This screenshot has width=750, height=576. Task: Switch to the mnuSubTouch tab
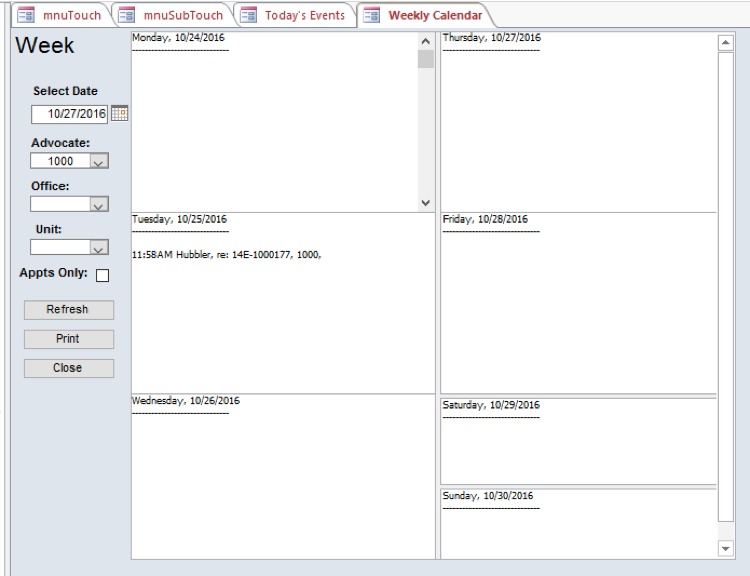pos(182,15)
